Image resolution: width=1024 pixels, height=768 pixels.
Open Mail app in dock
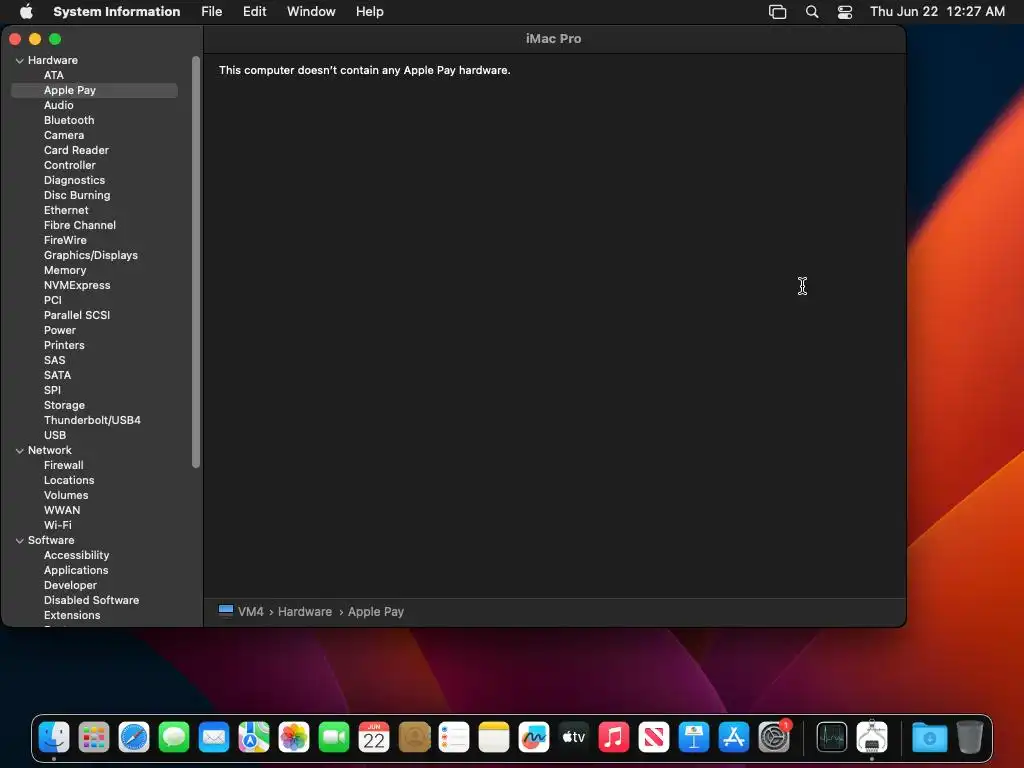214,737
